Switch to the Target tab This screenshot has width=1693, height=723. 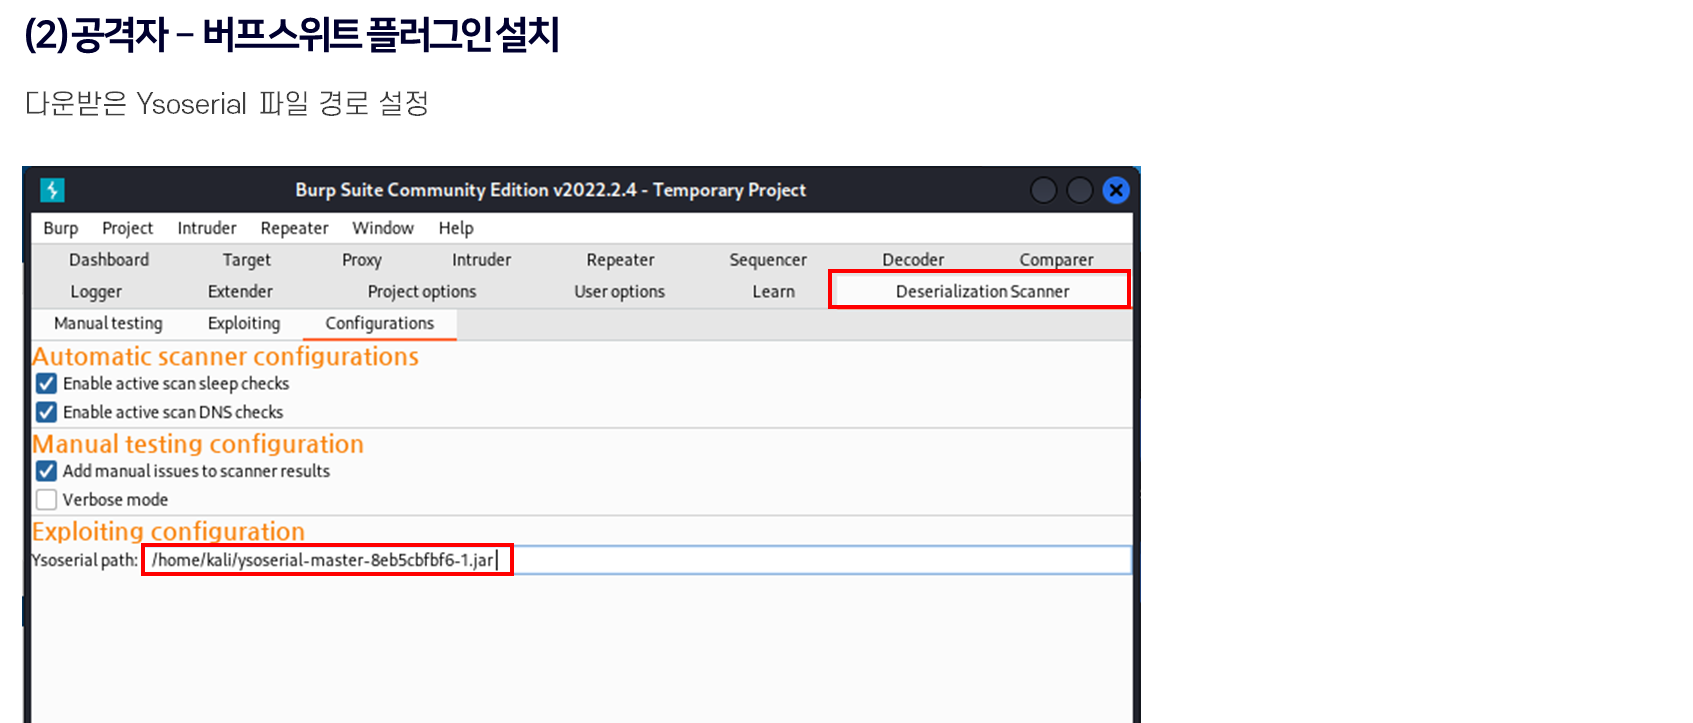coord(246,260)
